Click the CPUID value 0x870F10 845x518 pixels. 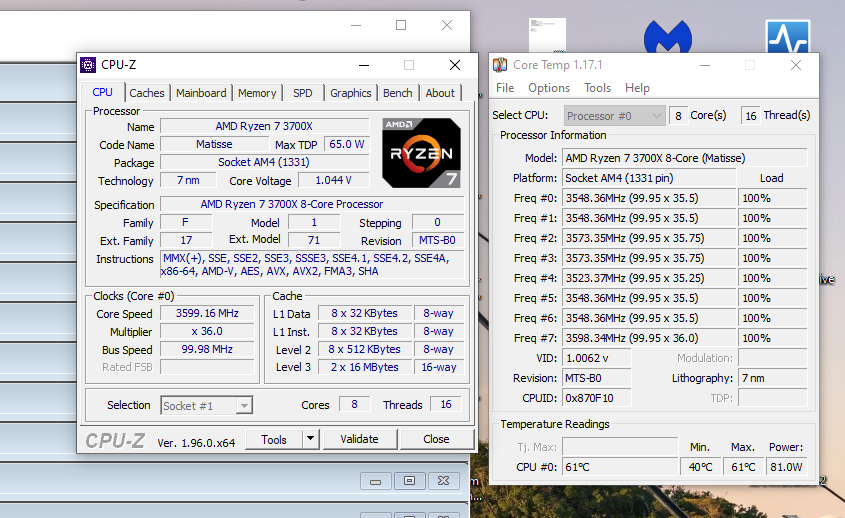coord(597,398)
